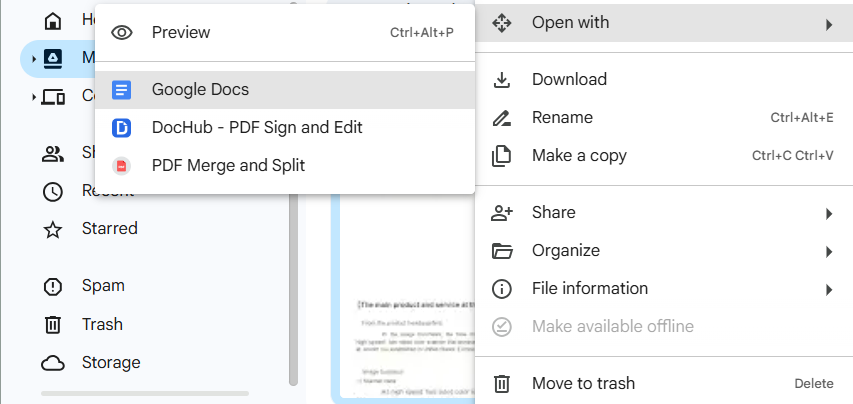Screen dimensions: 853x404
Task: Click the Rename pencil icon
Action: 501,118
